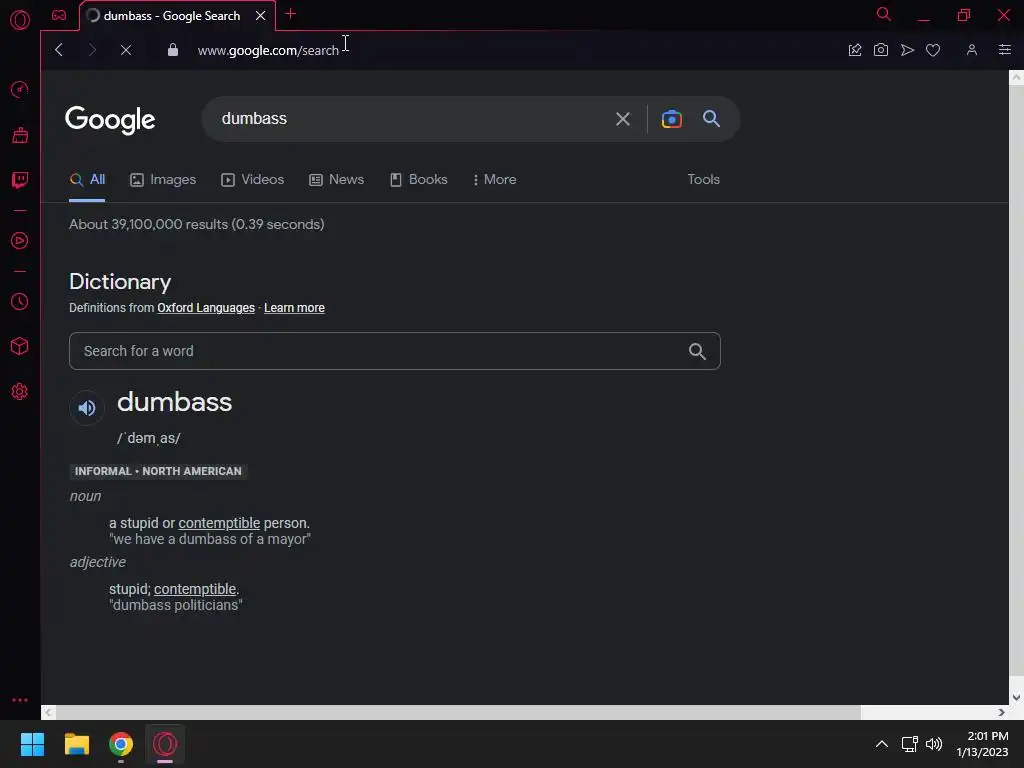Screen dimensions: 1024x768
Task: Click the vertical scrollbar down arrow
Action: [1016, 697]
